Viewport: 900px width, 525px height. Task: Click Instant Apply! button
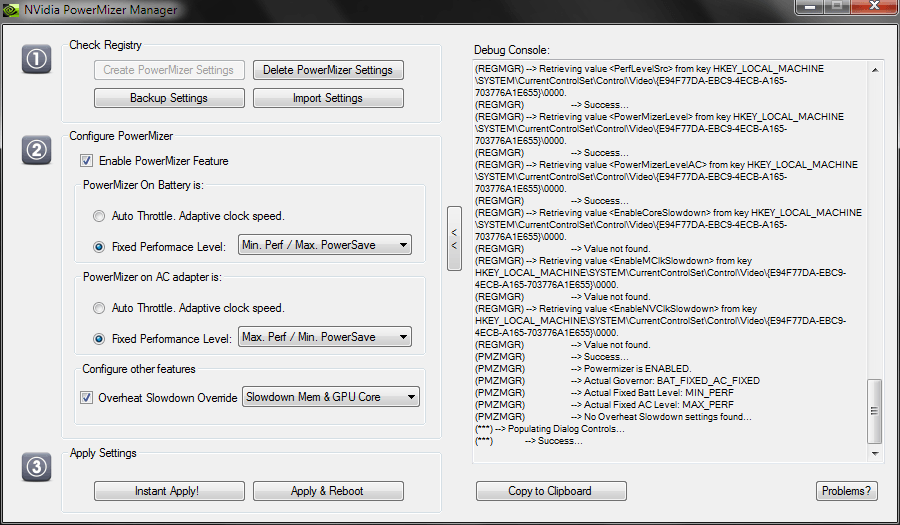pyautogui.click(x=169, y=491)
